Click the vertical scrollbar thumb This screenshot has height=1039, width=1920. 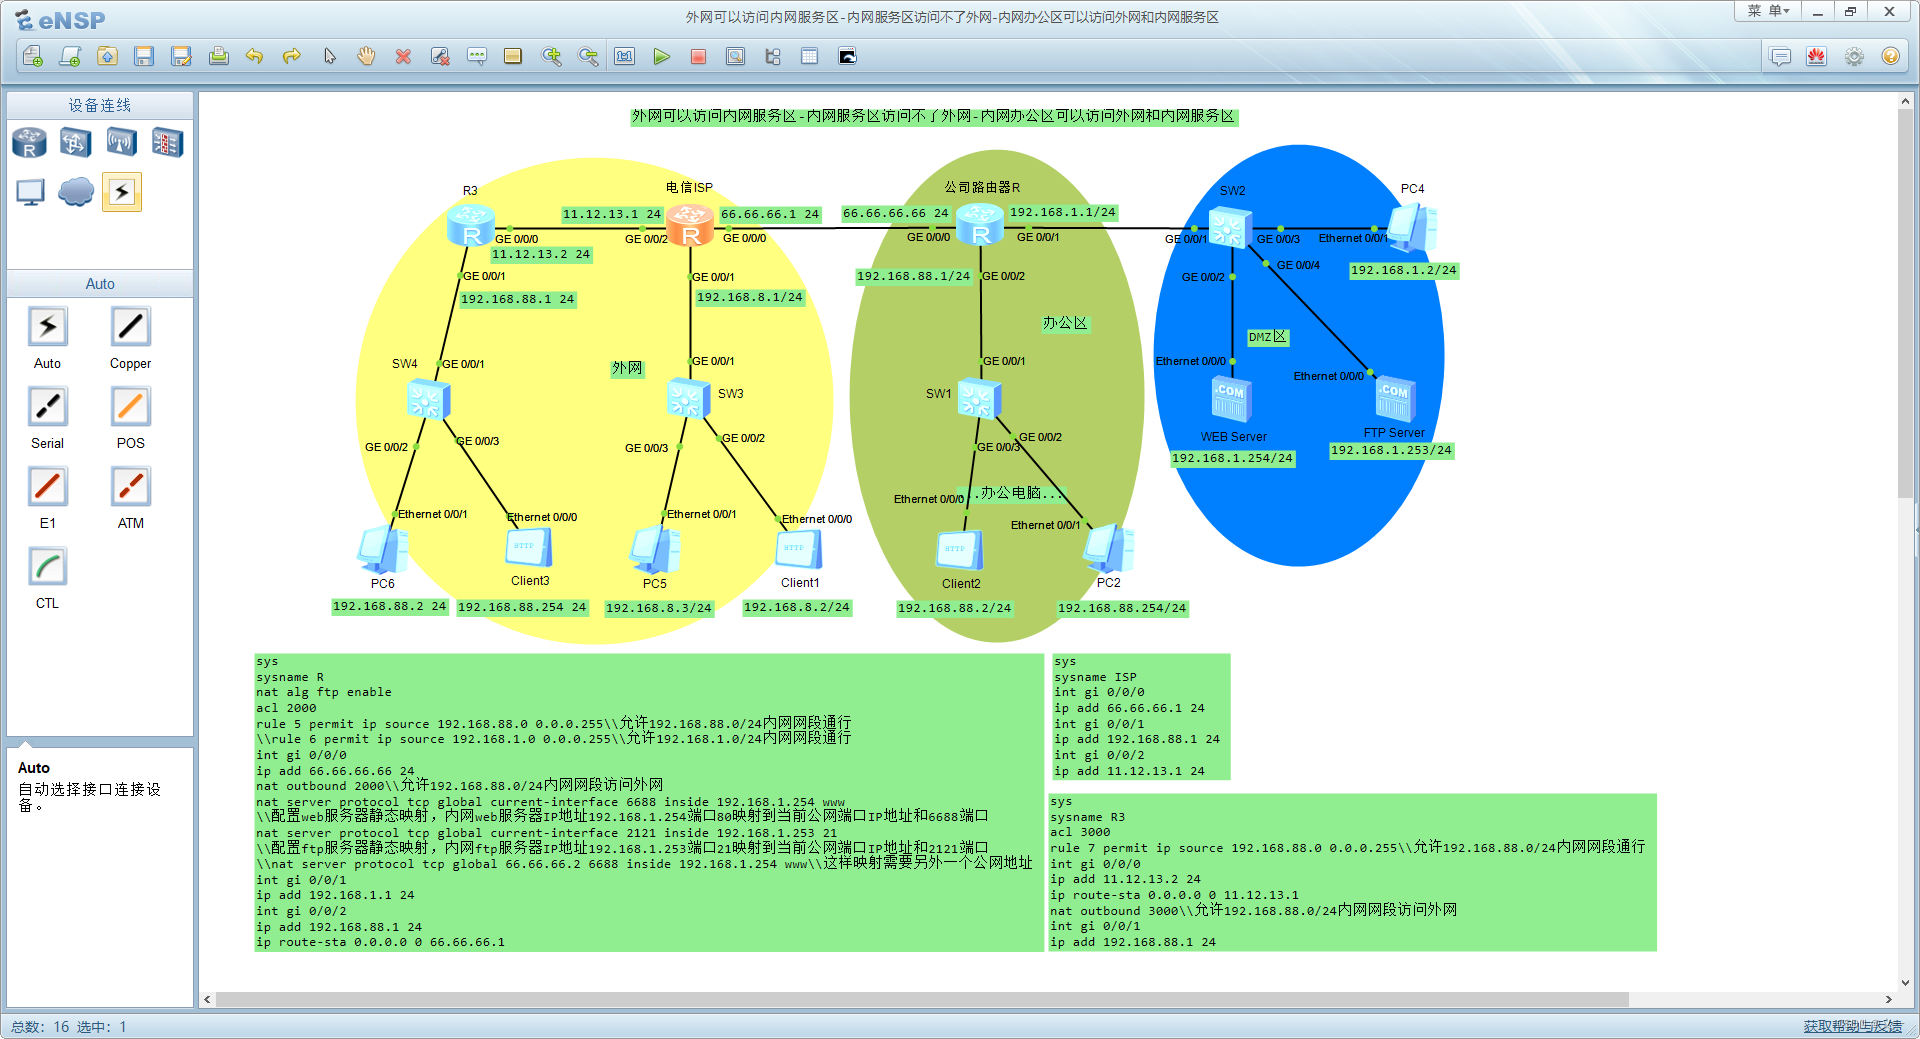1905,303
